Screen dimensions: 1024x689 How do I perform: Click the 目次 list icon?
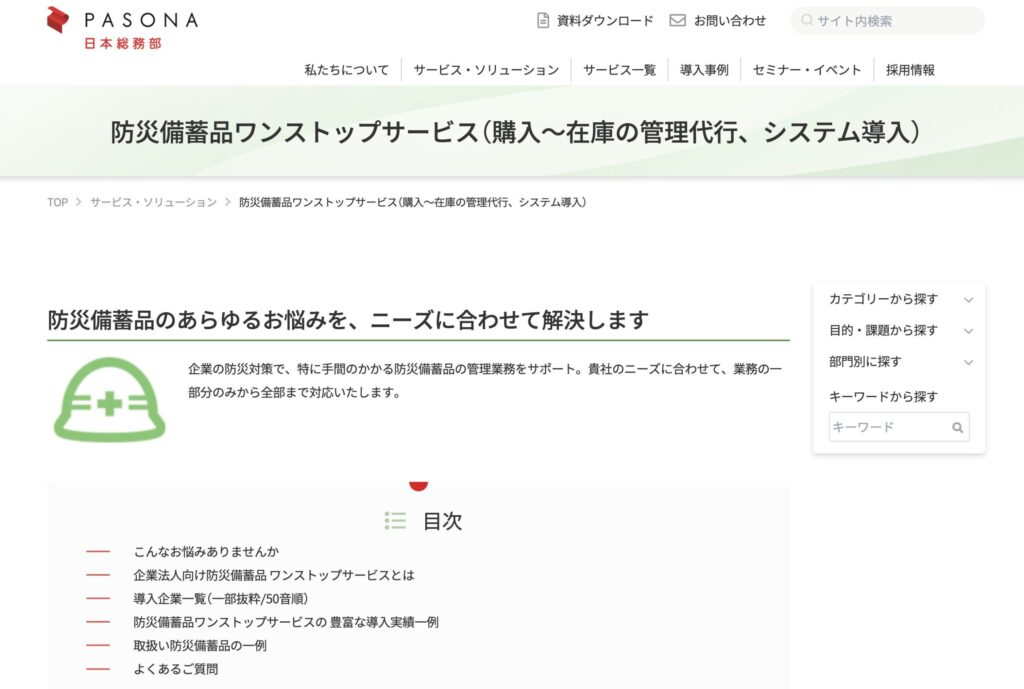pyautogui.click(x=395, y=521)
